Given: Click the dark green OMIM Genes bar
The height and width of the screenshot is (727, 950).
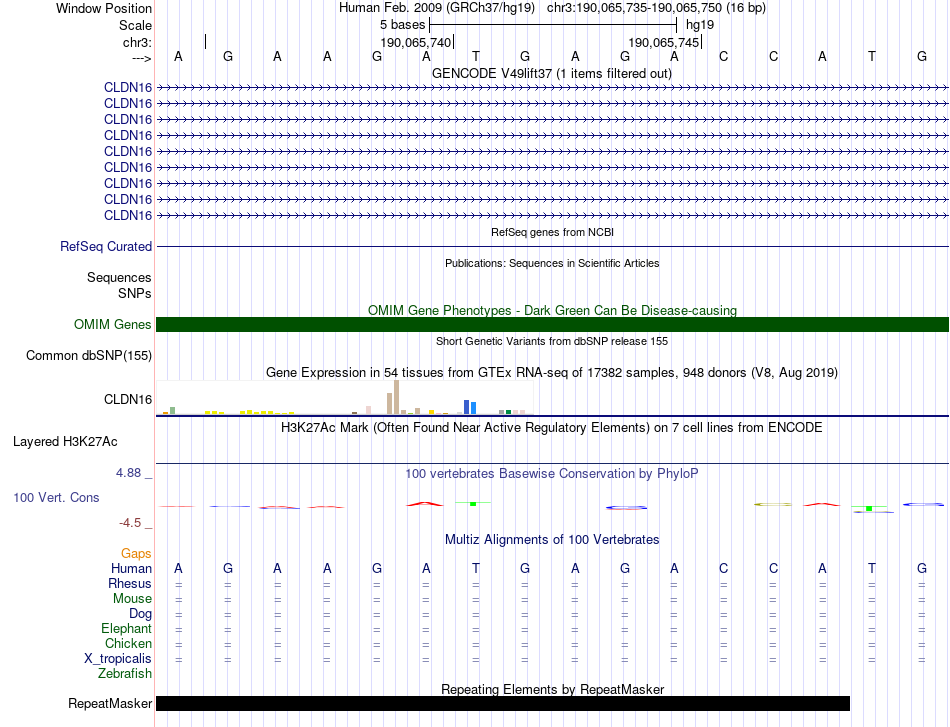Looking at the screenshot, I should pos(552,325).
